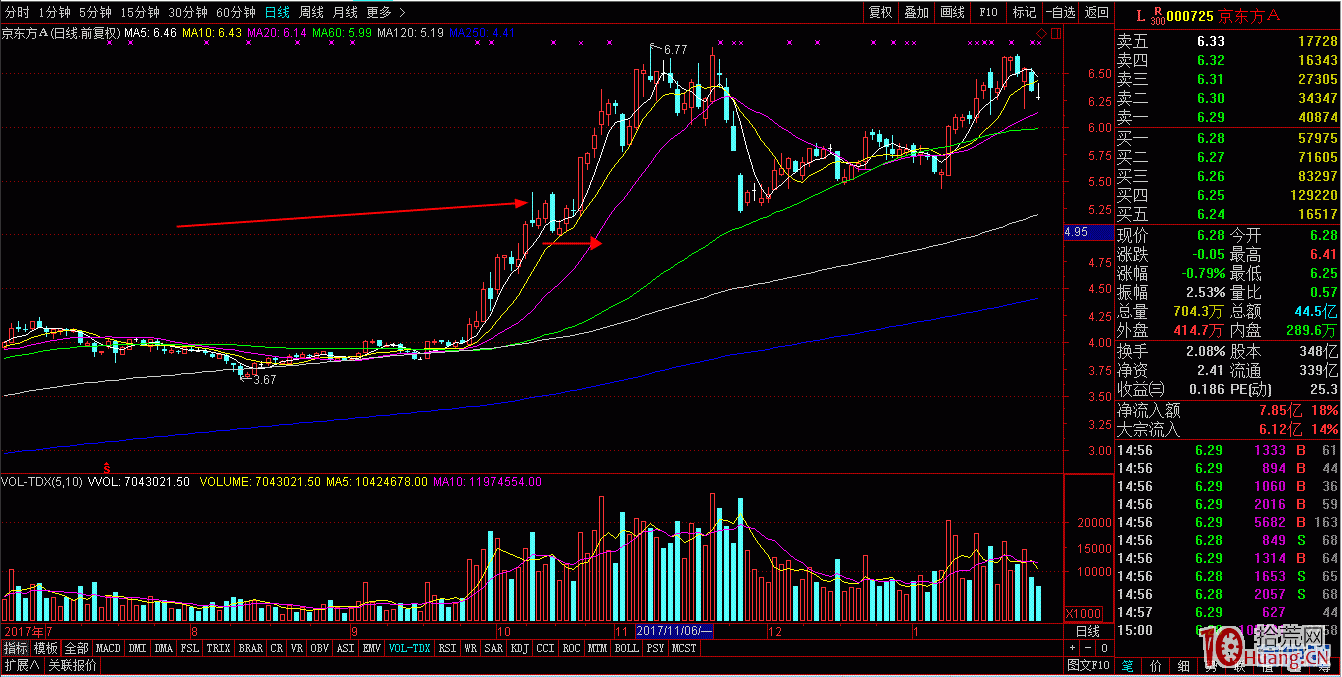Apply the MACD indicator
Screen dimensions: 1342x677
pyautogui.click(x=108, y=648)
